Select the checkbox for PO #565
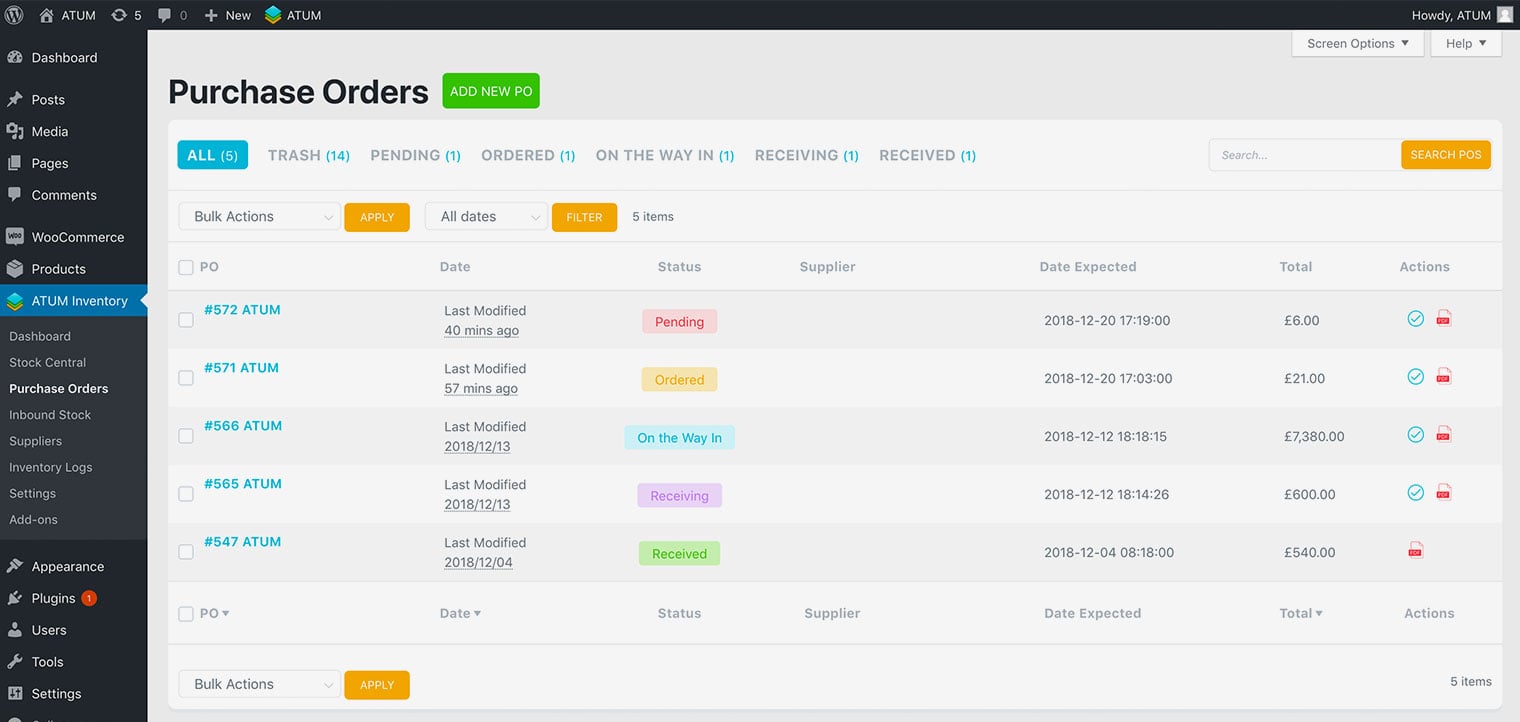 point(186,494)
